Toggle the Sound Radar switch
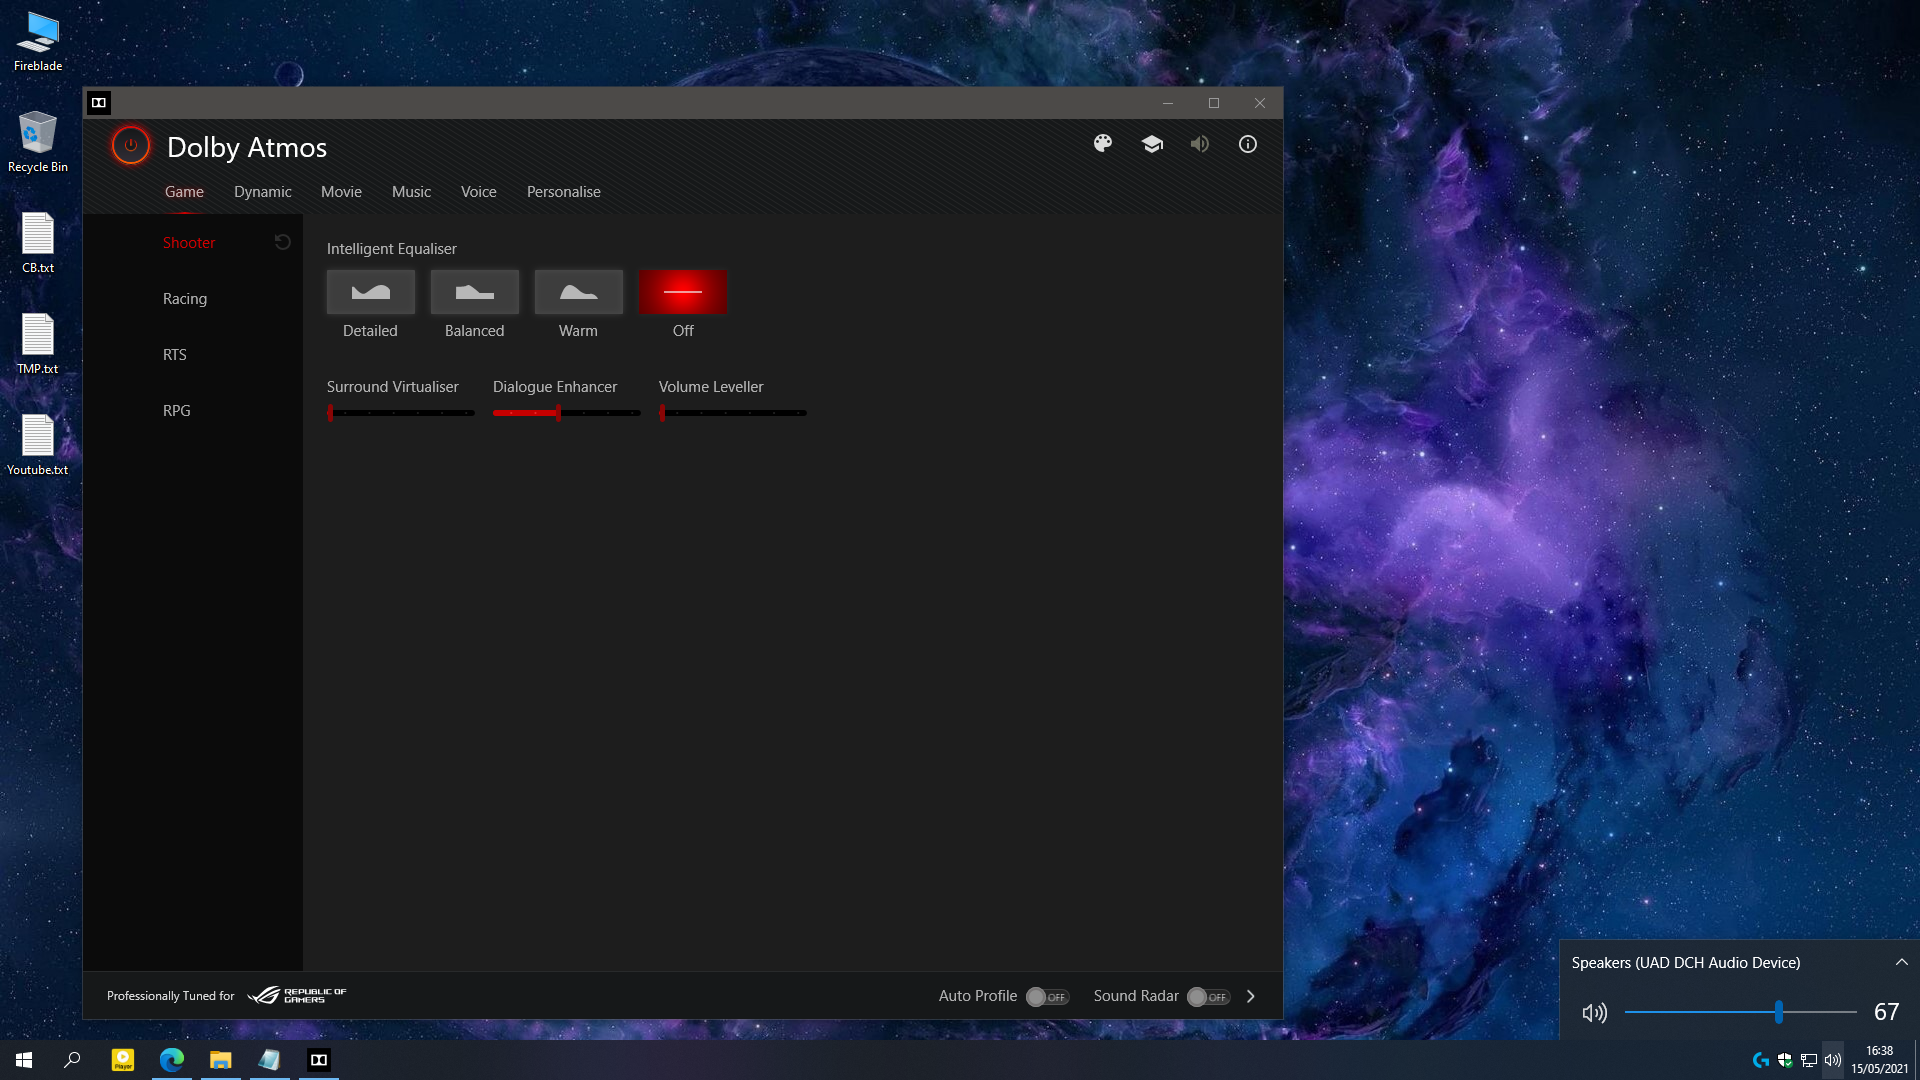The image size is (1920, 1080). (1209, 997)
